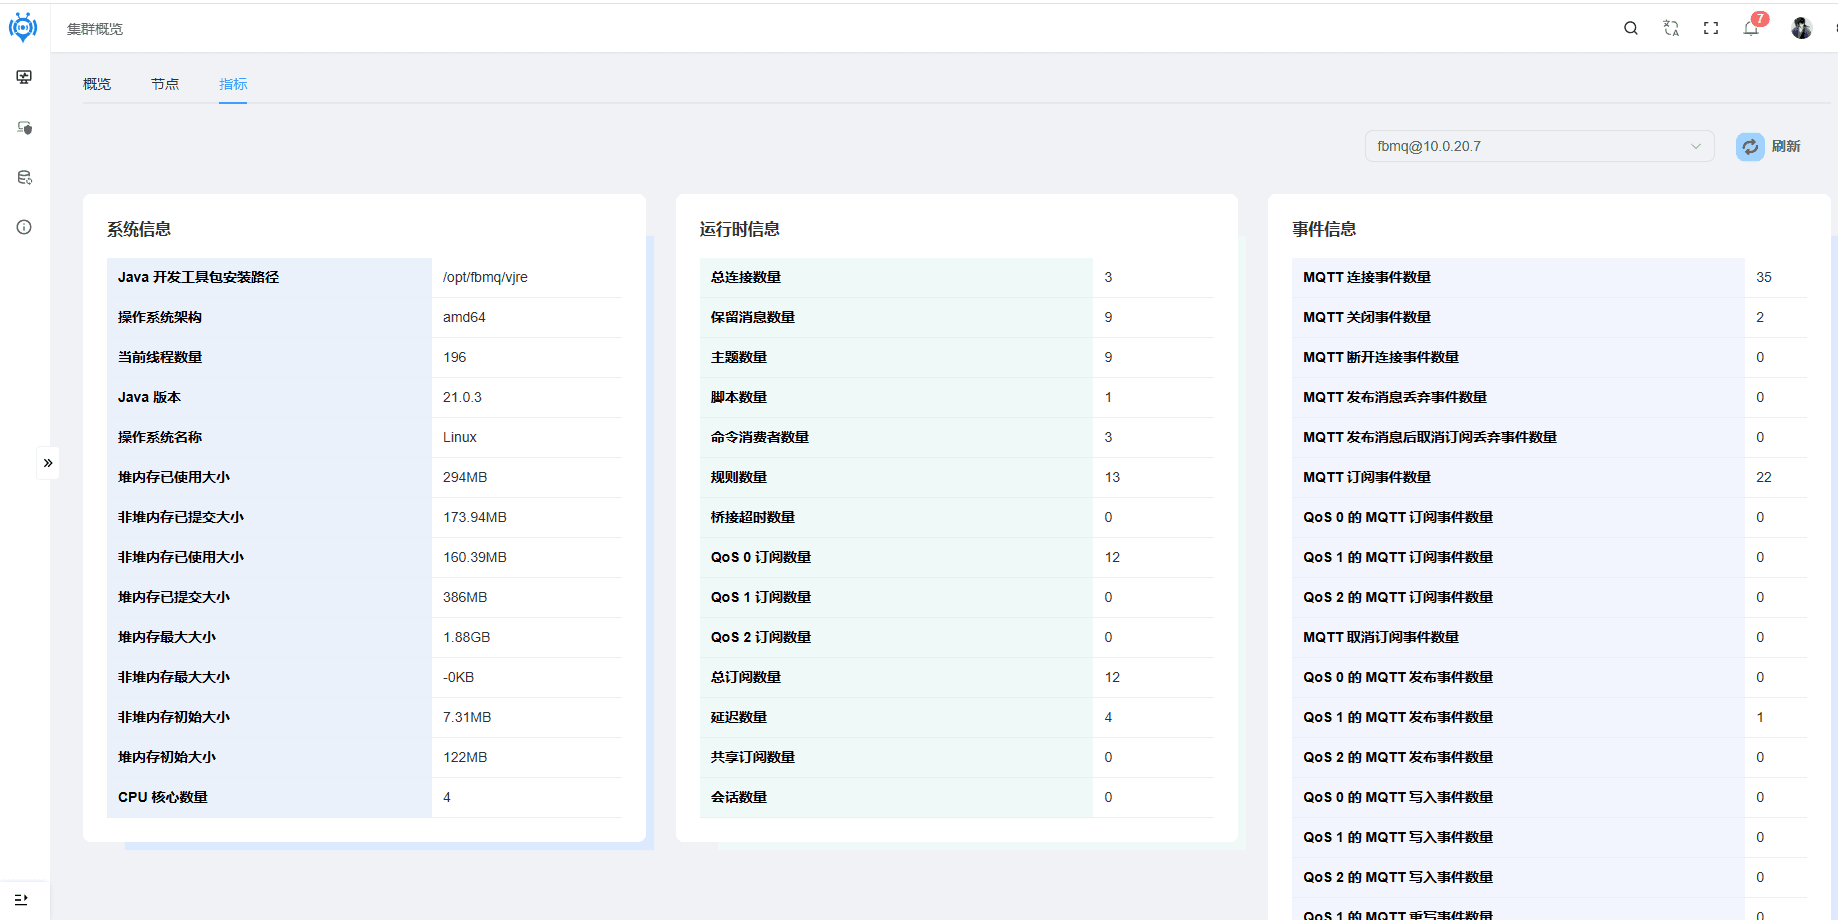Click the CPU 核心数量 row label
The height and width of the screenshot is (920, 1838).
pyautogui.click(x=163, y=797)
